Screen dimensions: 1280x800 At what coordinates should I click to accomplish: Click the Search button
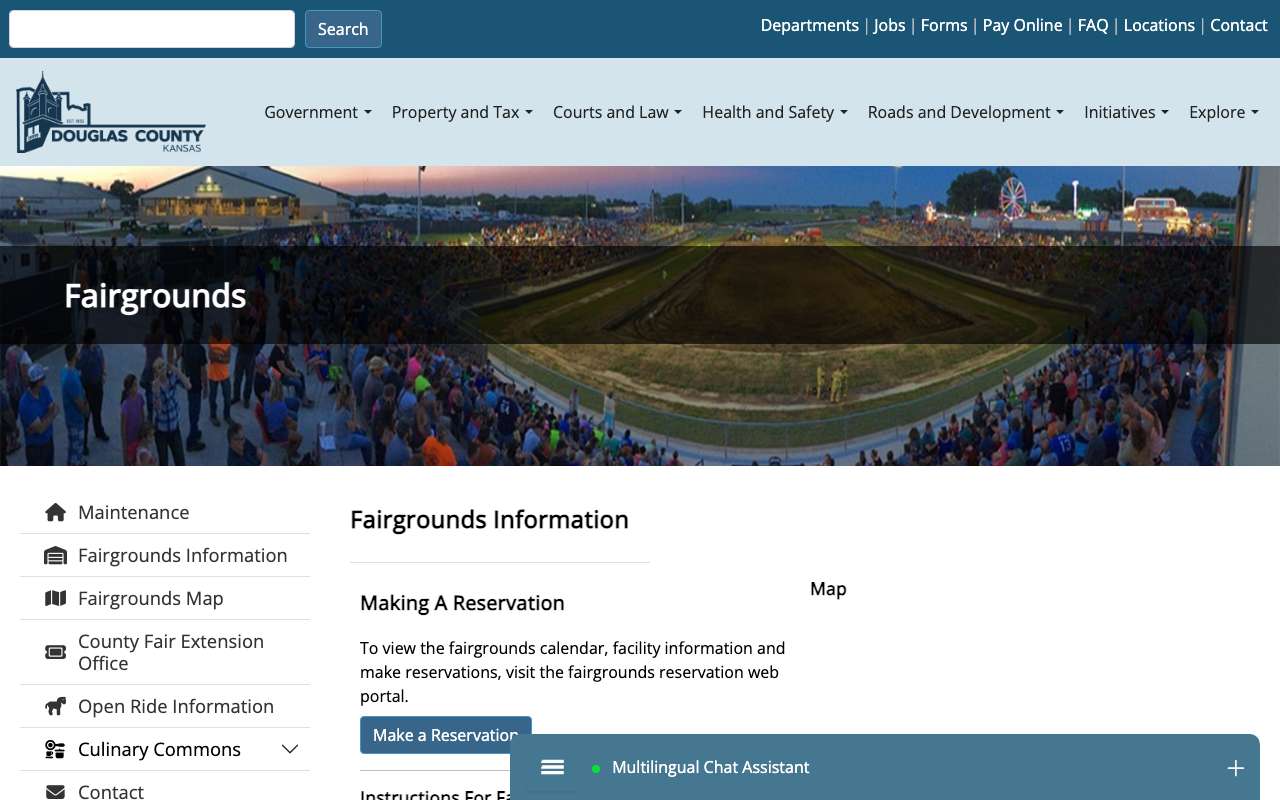(343, 29)
